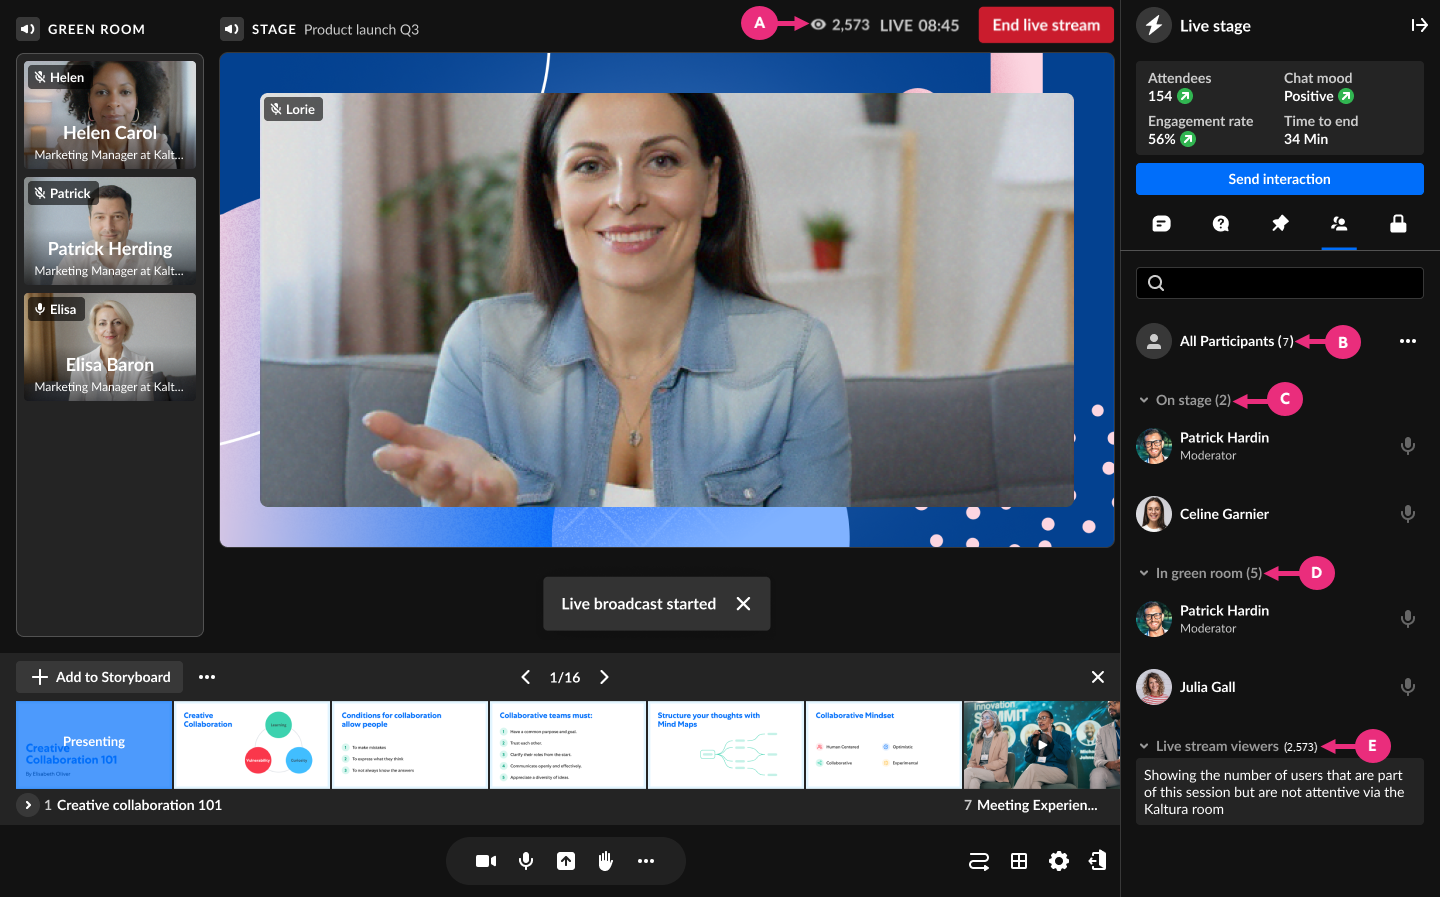Toggle the Green Room speaker audio
This screenshot has height=897, width=1440.
click(x=28, y=29)
